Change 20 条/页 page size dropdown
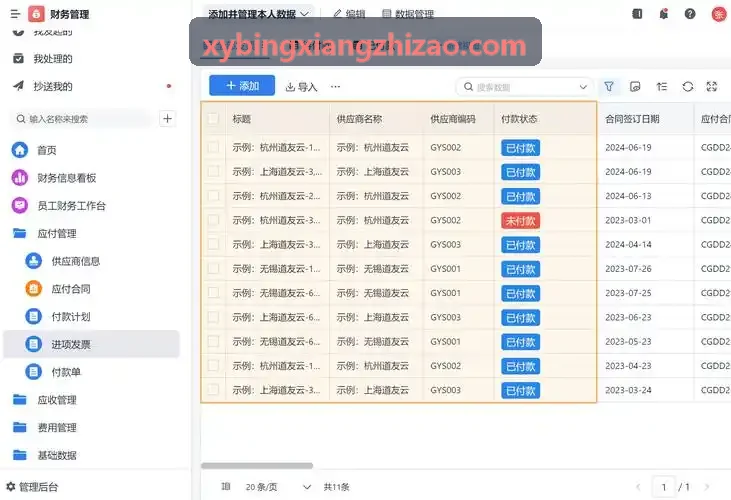The height and width of the screenshot is (500, 731). (x=278, y=487)
